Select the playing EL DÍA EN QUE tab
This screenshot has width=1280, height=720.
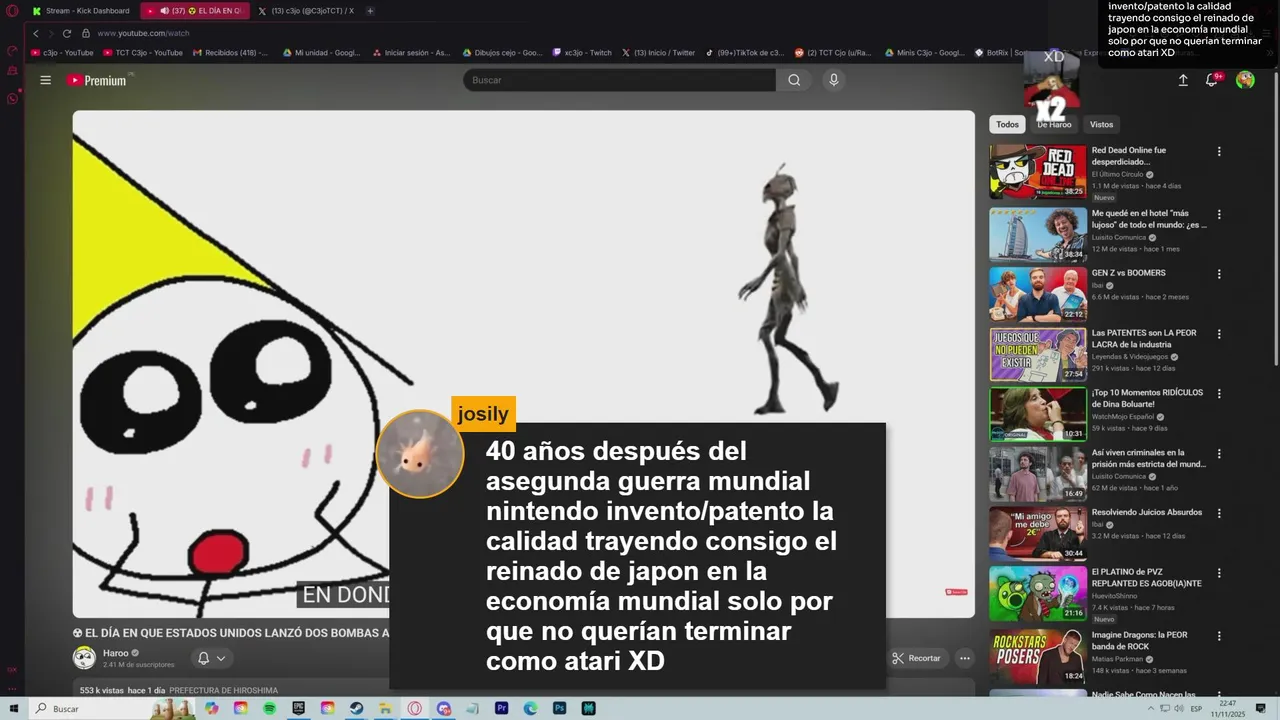click(194, 11)
